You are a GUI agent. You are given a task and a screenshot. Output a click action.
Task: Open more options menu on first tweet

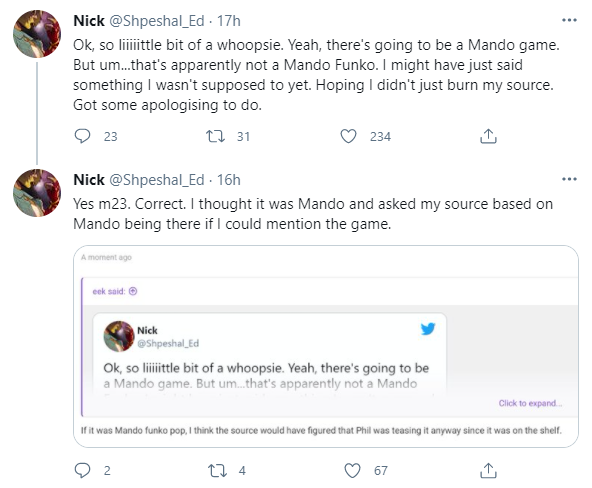pos(569,20)
